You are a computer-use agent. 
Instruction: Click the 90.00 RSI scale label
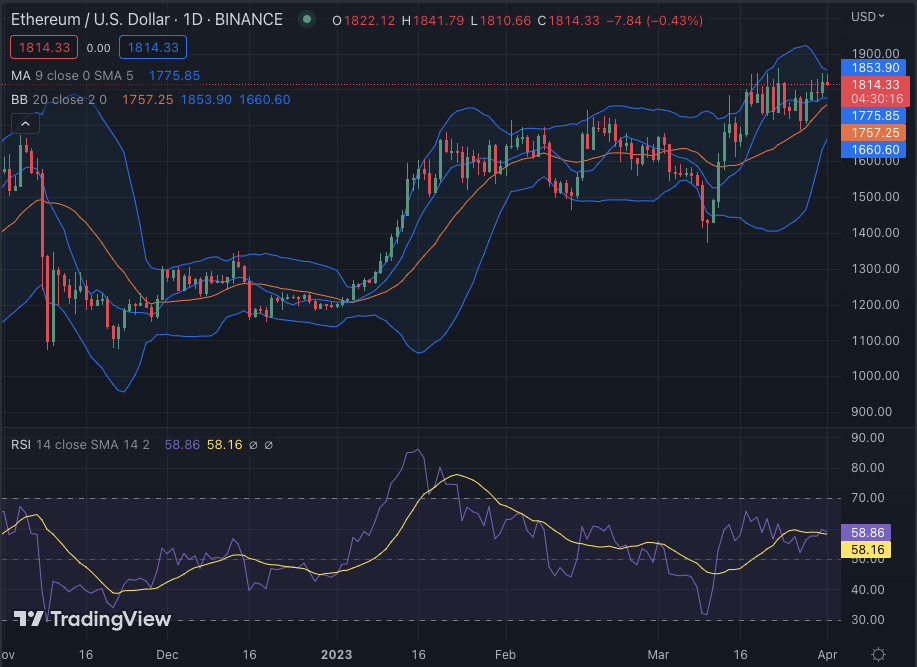pyautogui.click(x=867, y=438)
